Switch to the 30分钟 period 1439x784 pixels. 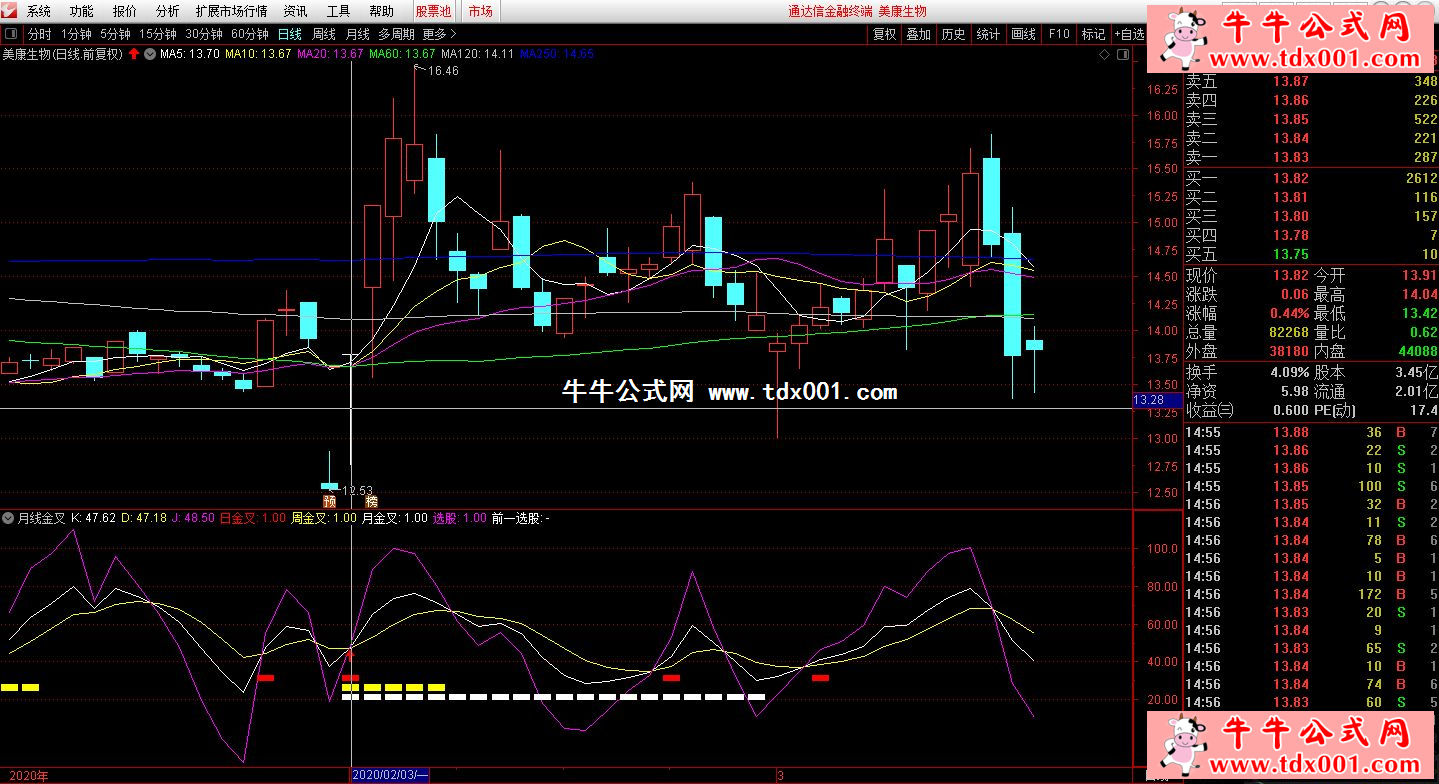(x=204, y=34)
